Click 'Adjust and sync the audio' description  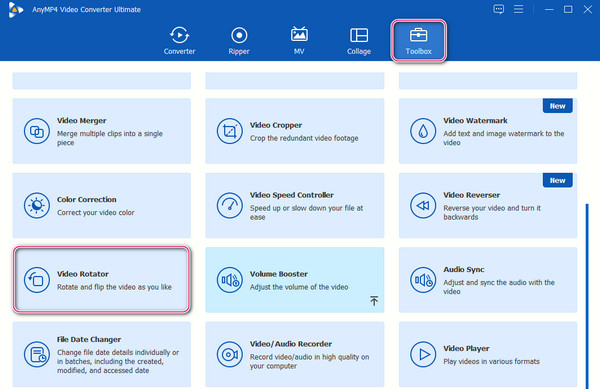[x=499, y=287]
